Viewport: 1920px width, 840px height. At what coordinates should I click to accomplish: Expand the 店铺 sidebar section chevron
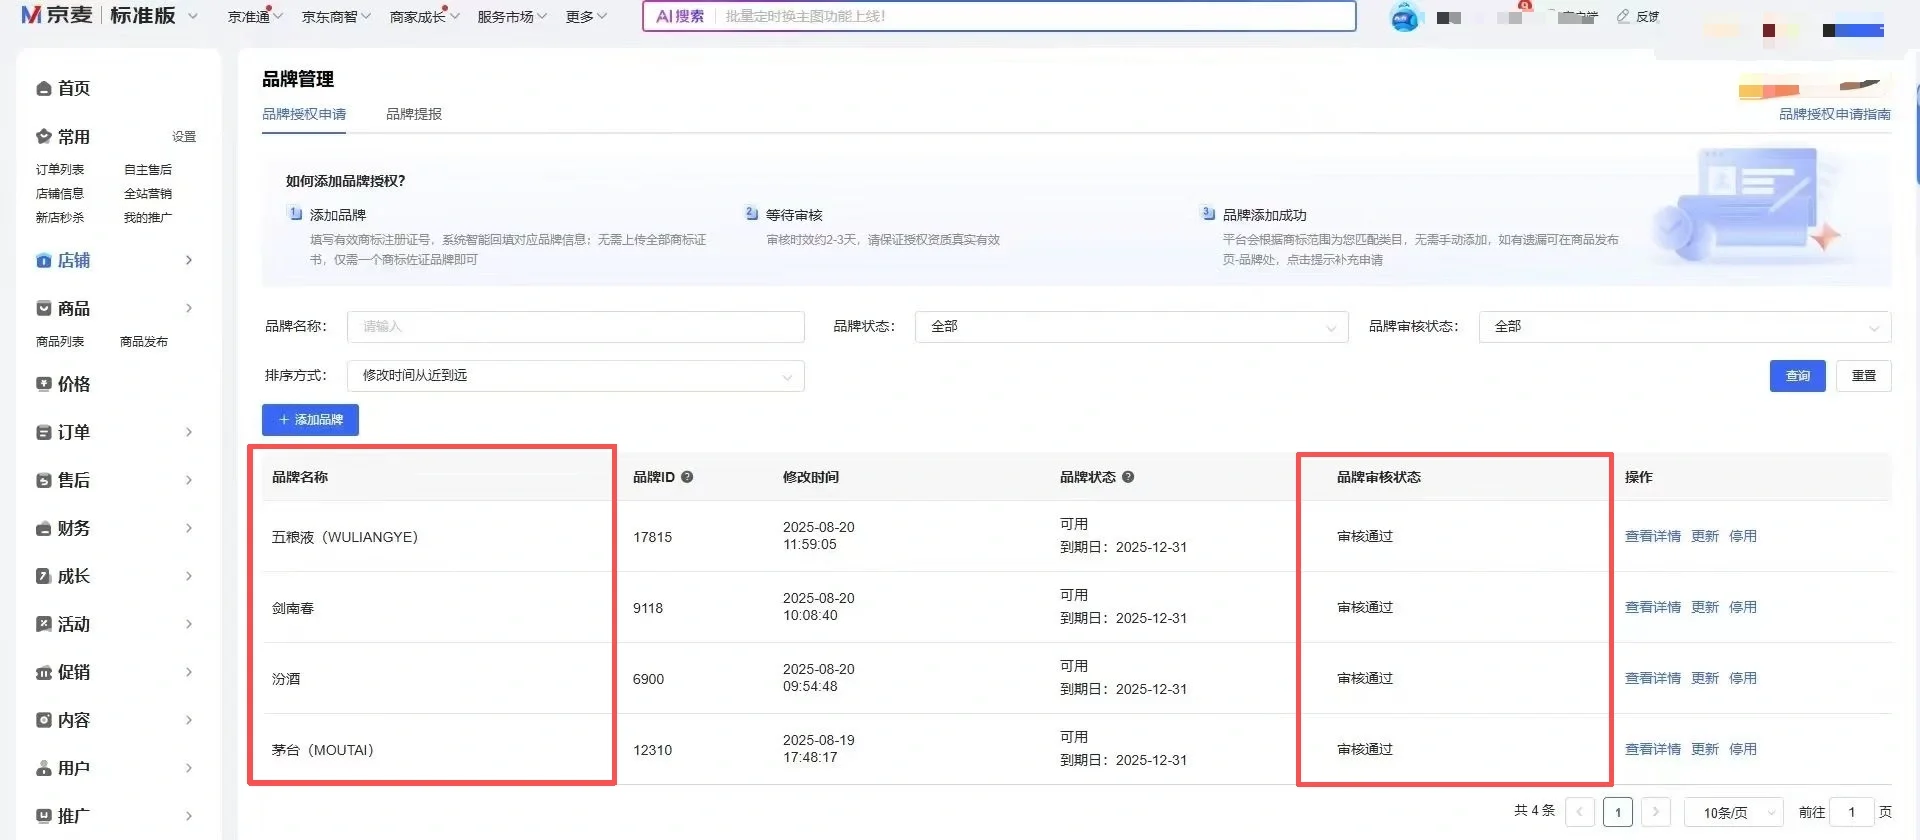coord(189,260)
